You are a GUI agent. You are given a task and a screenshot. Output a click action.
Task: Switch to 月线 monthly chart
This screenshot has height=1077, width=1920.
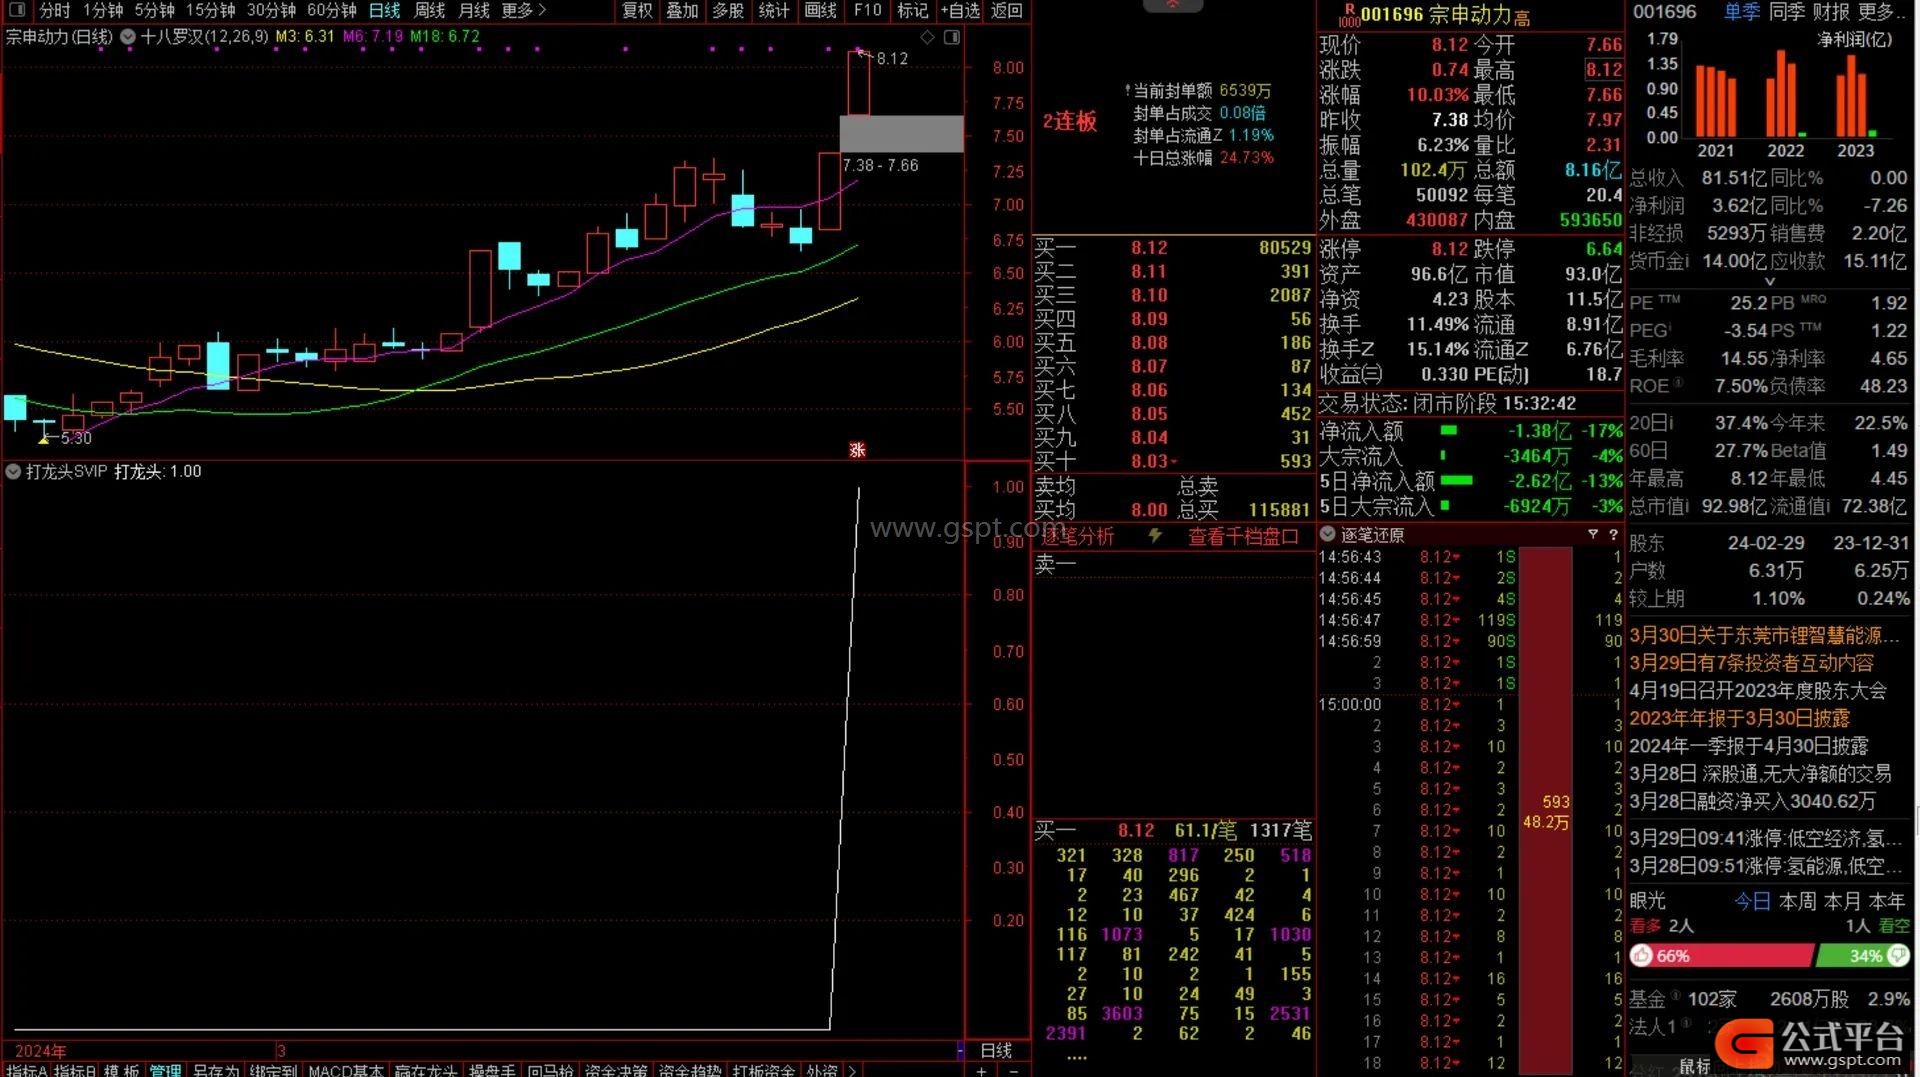(474, 10)
